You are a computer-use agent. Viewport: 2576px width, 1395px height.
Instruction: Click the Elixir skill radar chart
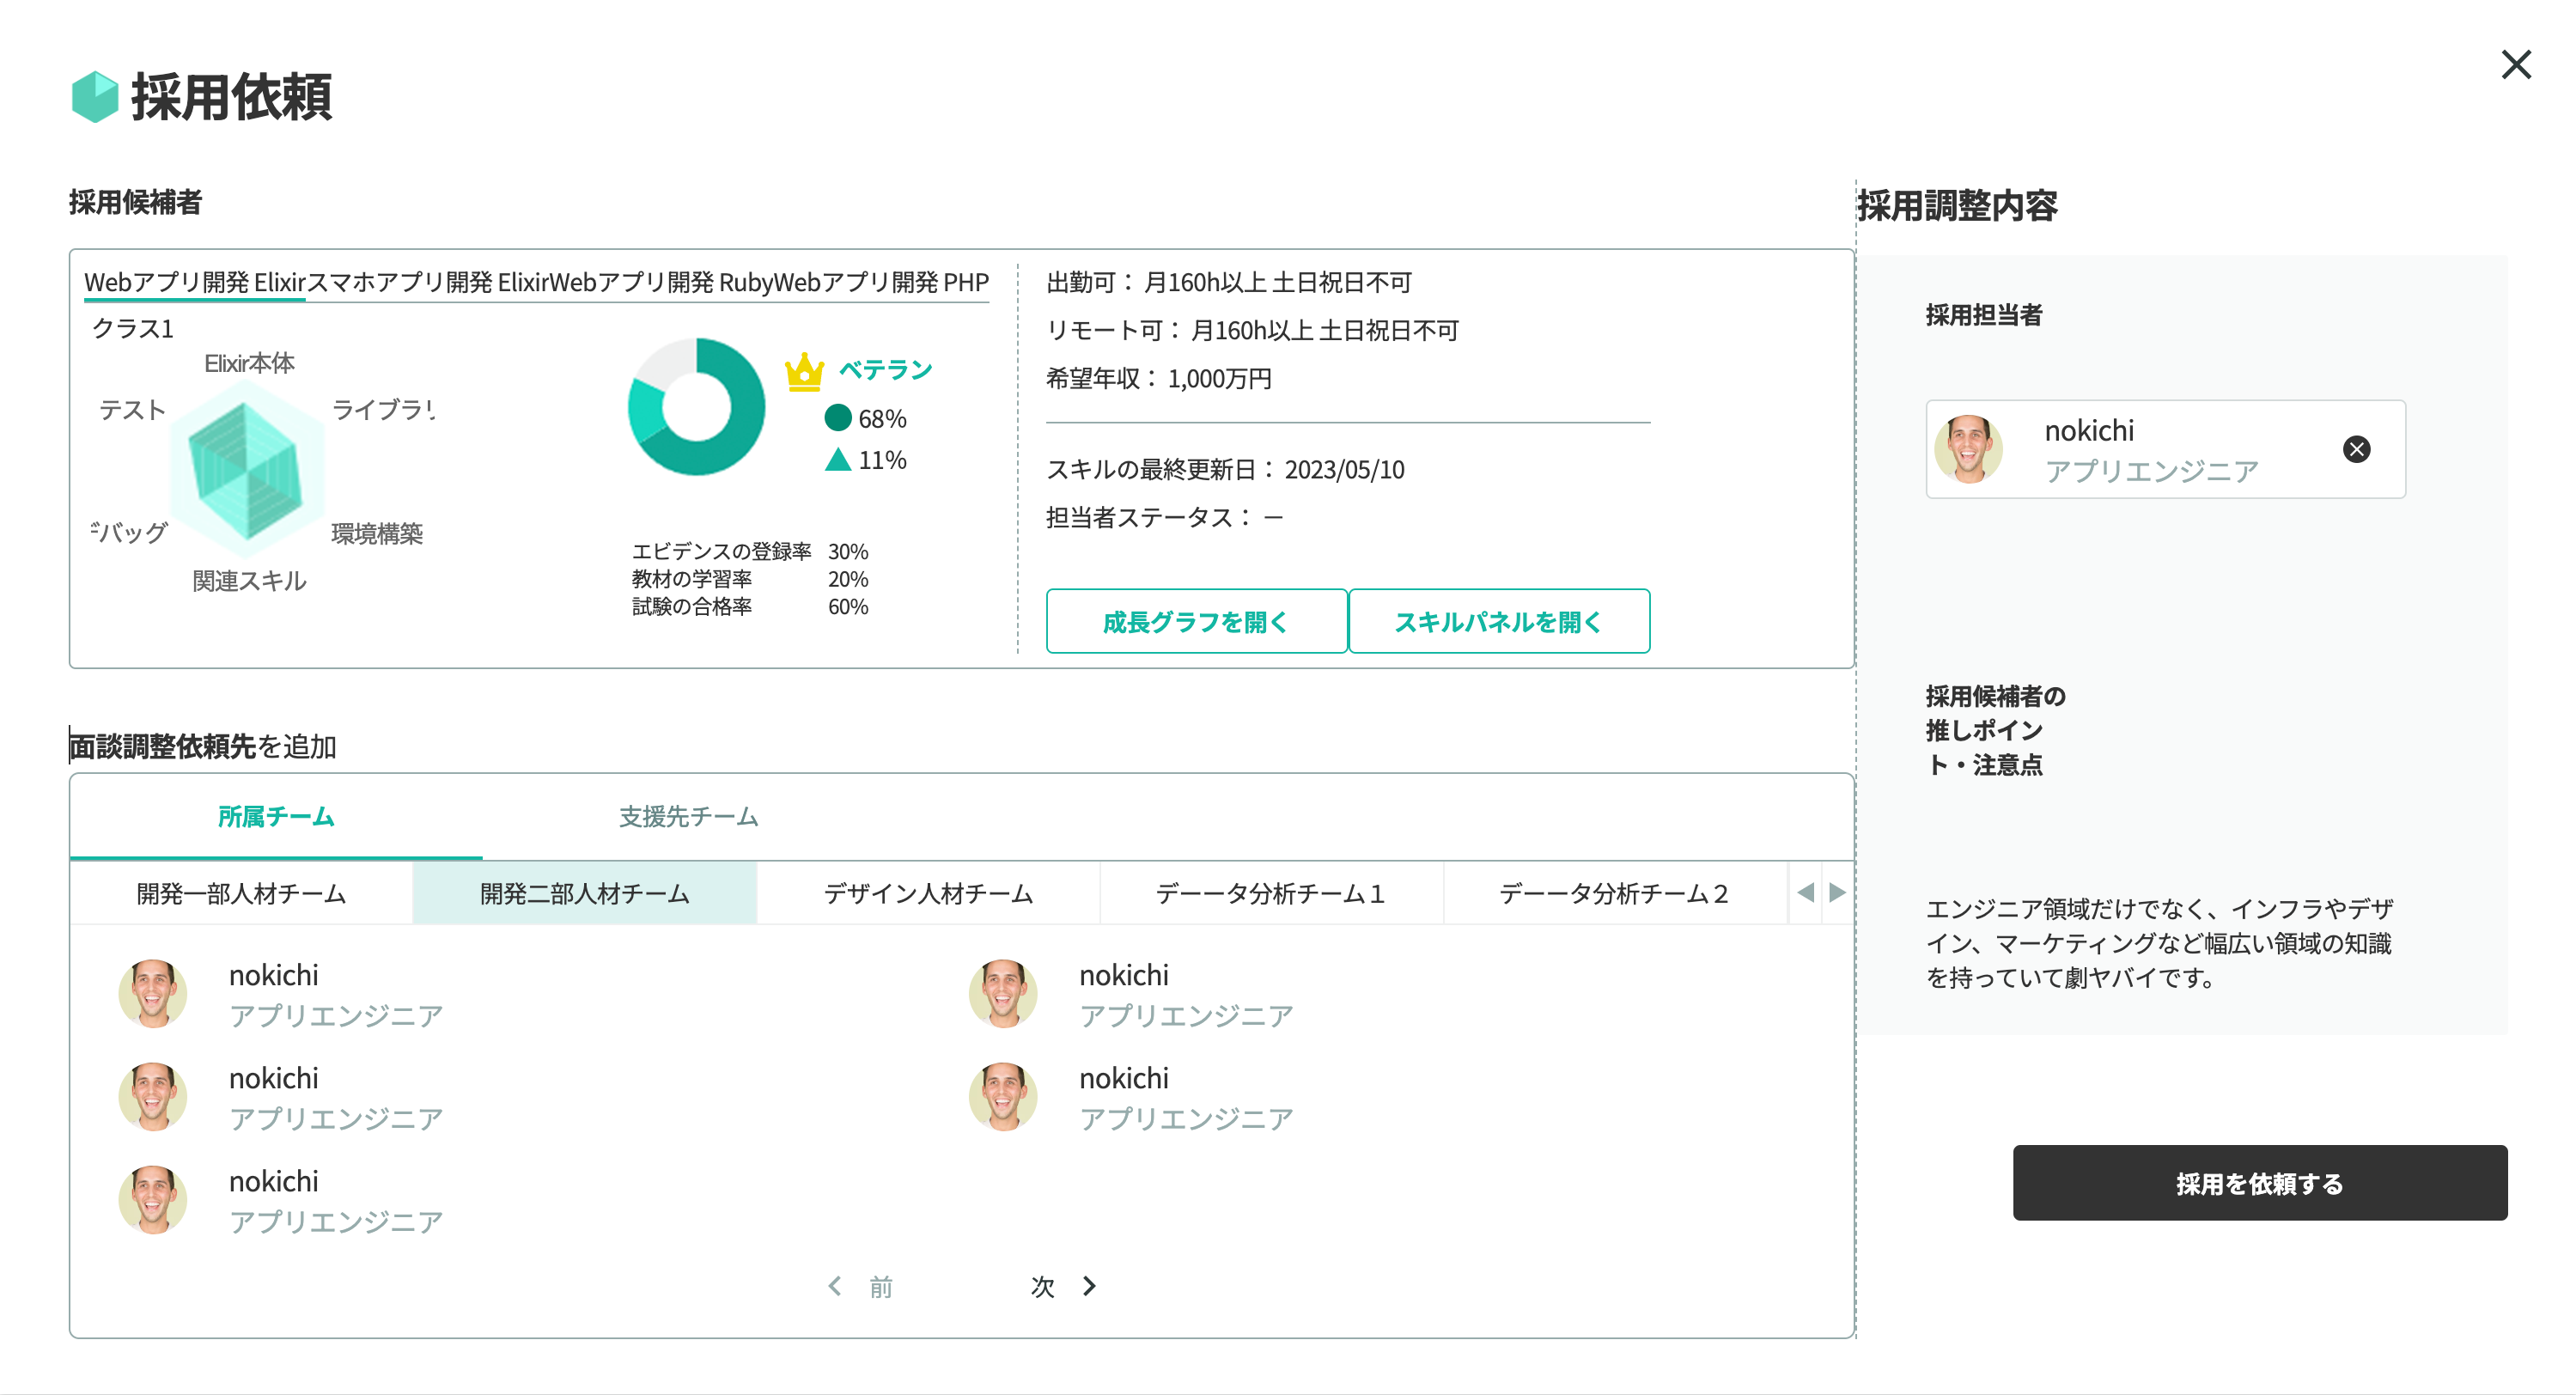(246, 470)
